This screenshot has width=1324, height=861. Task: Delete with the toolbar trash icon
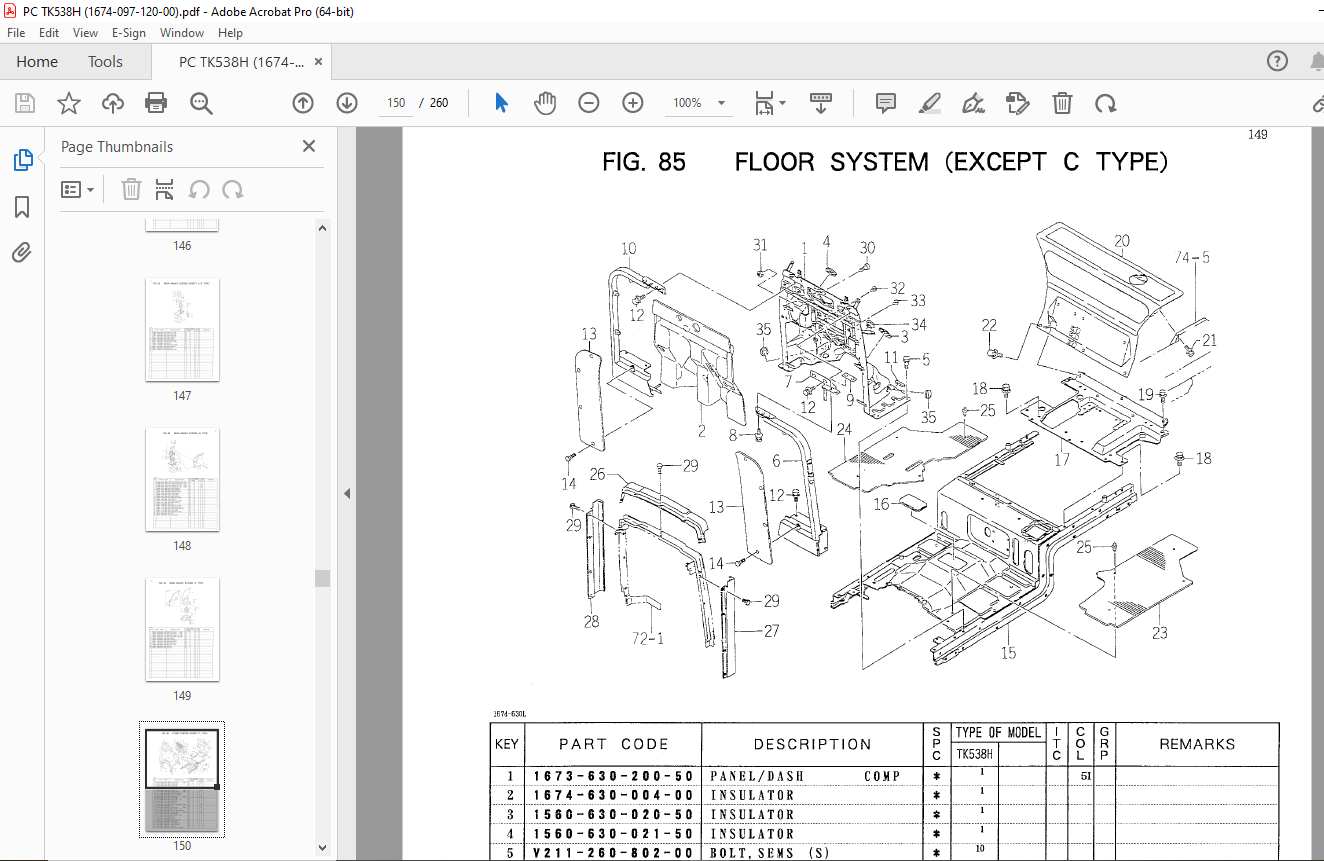click(1062, 103)
